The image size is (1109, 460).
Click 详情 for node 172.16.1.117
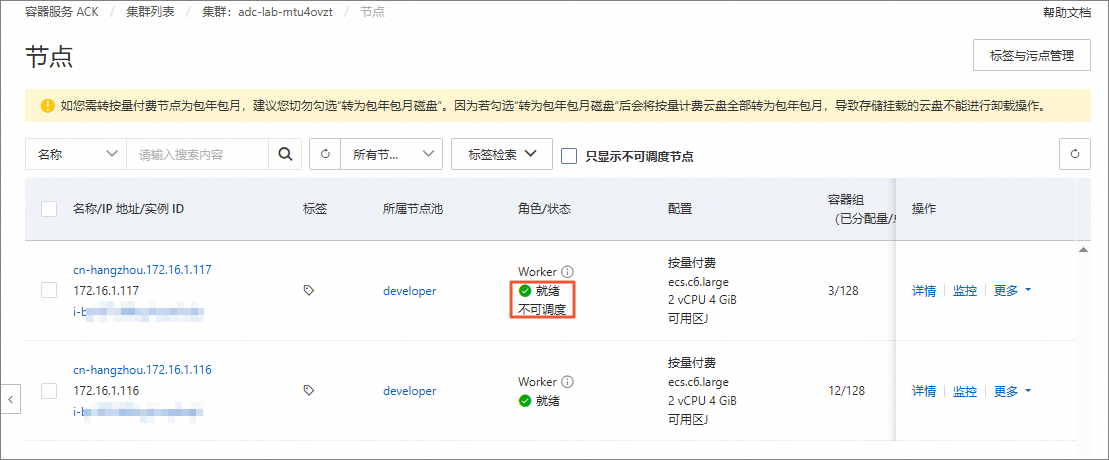924,290
